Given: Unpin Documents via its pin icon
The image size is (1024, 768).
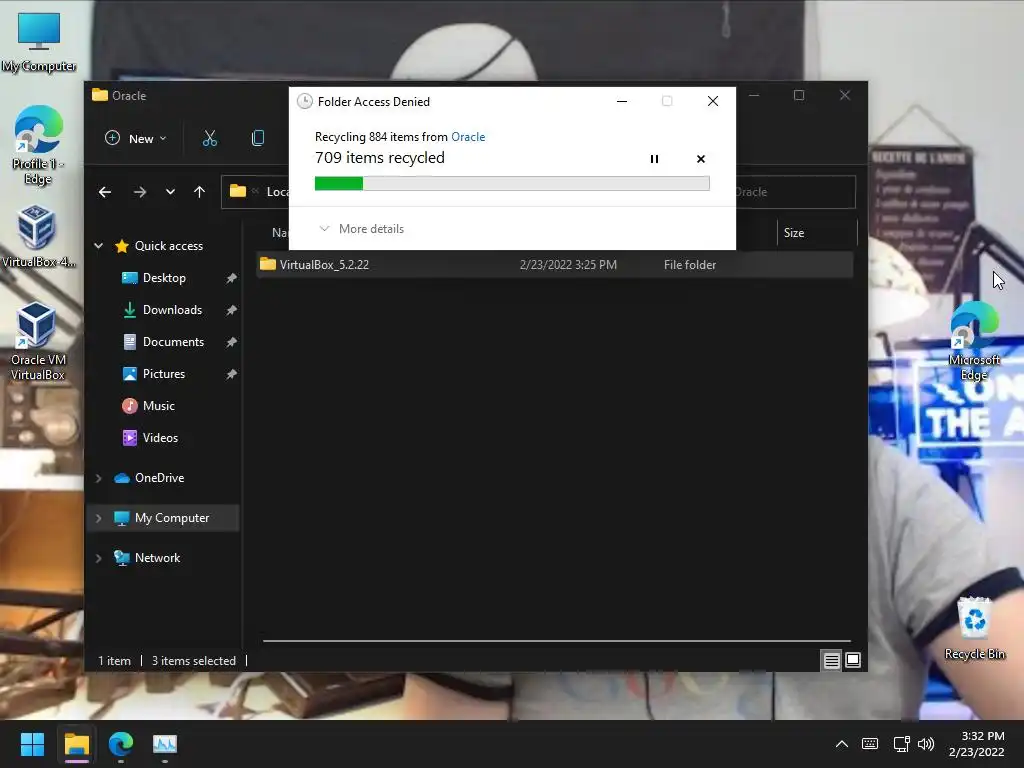Looking at the screenshot, I should 231,342.
